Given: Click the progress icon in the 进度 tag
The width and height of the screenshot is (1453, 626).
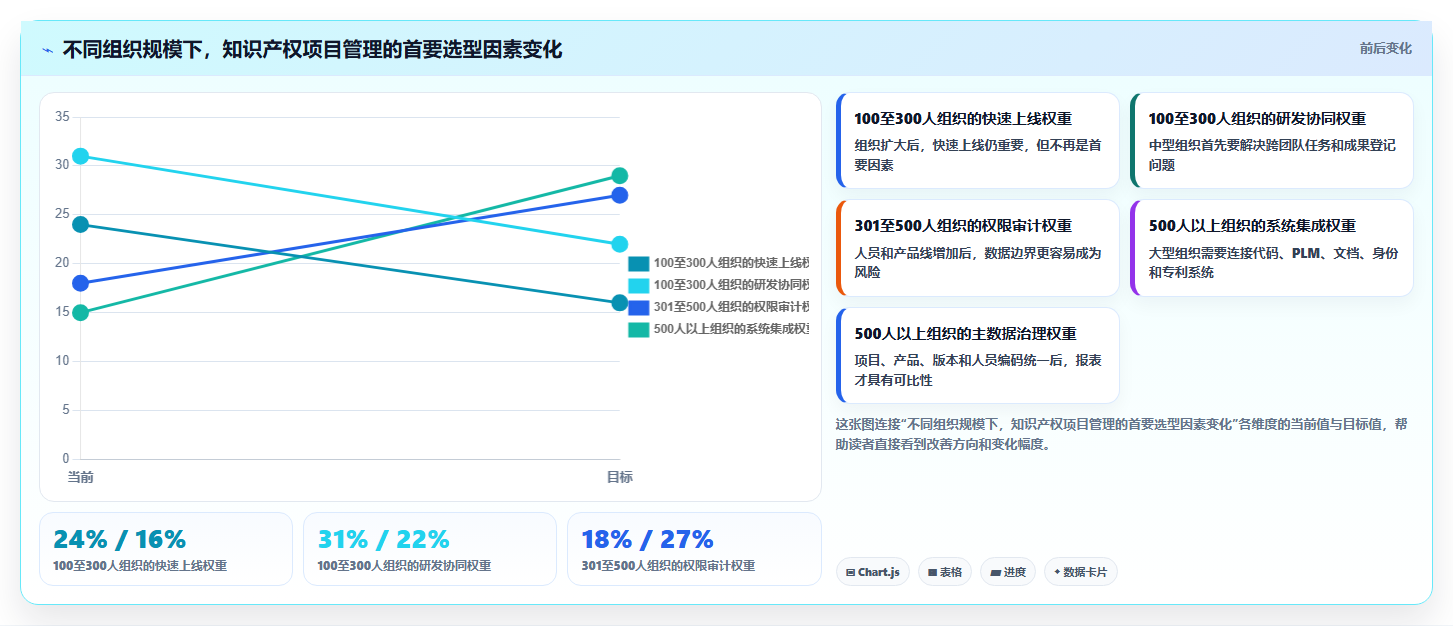Looking at the screenshot, I should click(x=995, y=573).
